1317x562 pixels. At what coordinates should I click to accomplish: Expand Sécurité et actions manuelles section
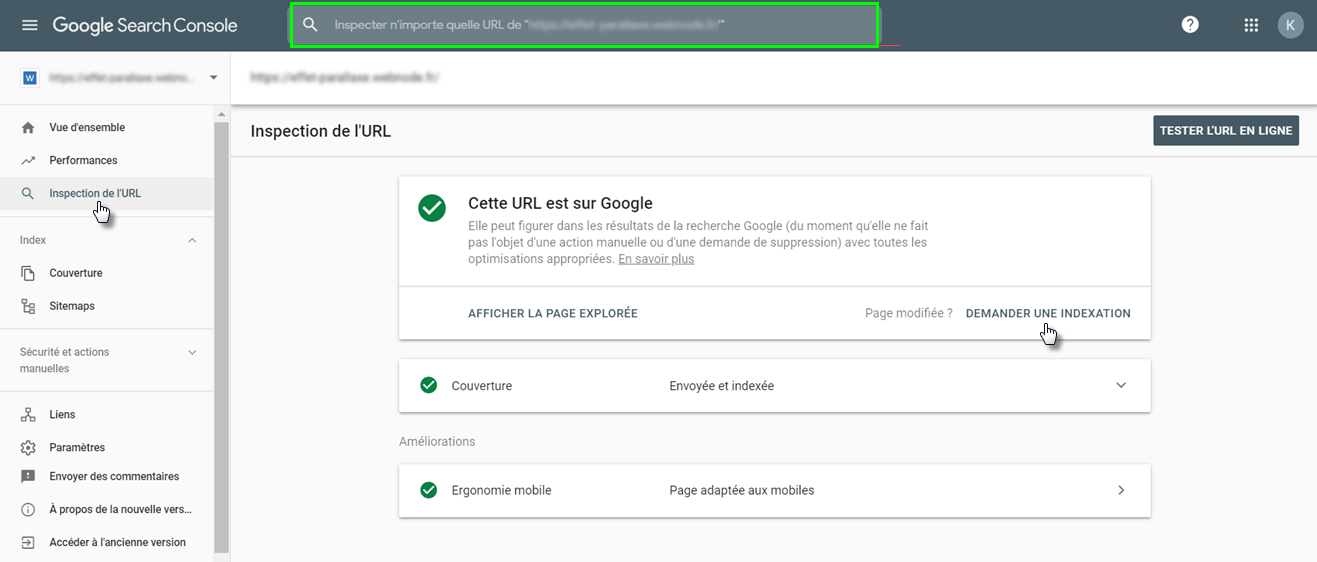pos(193,352)
